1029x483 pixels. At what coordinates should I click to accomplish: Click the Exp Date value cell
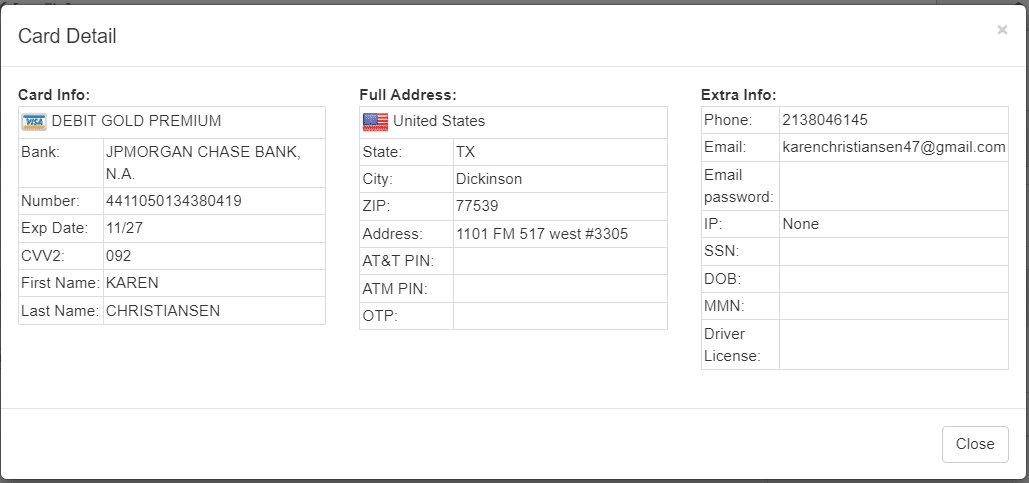point(213,228)
